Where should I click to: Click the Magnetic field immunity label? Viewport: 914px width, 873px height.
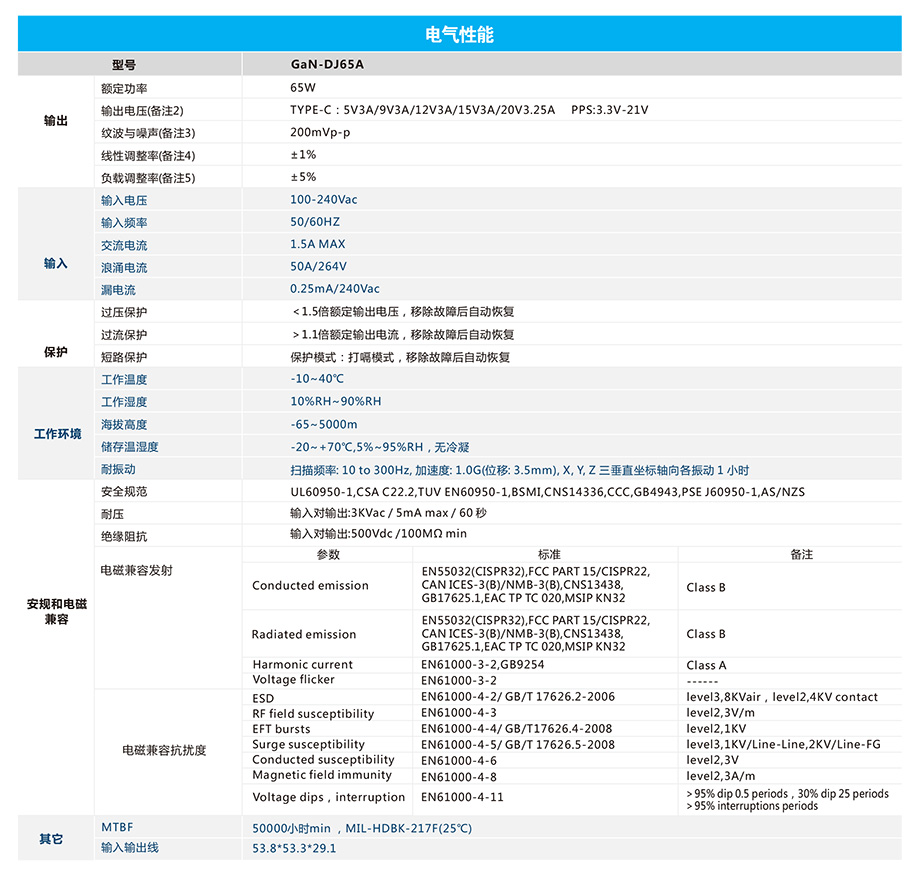(322, 775)
